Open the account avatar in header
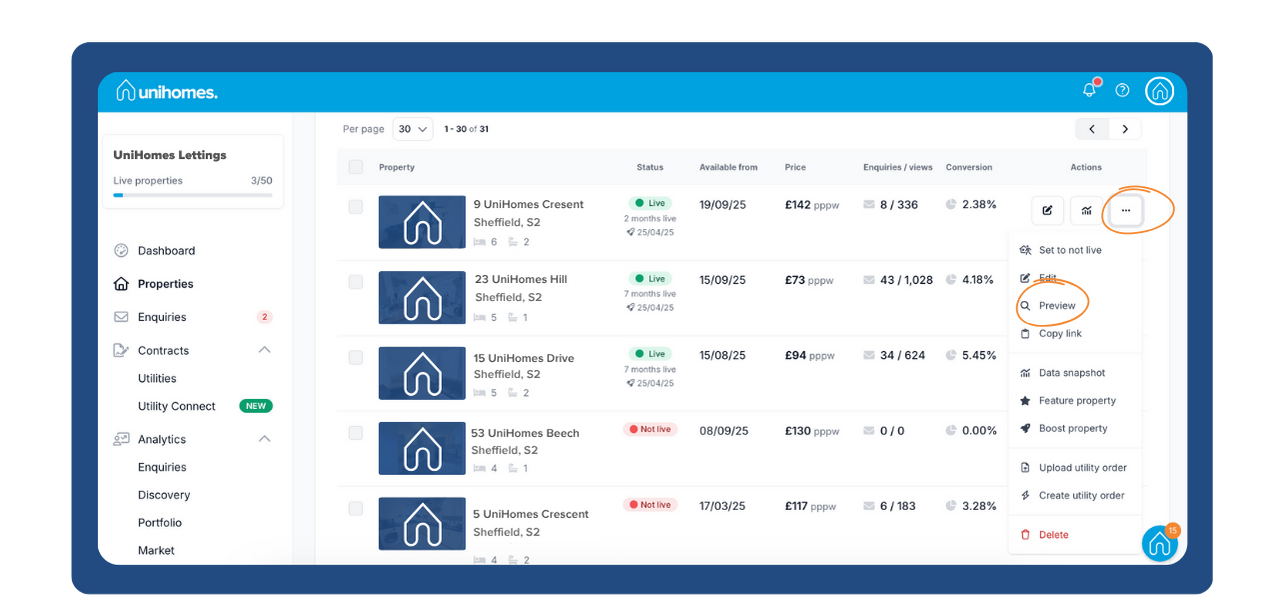Viewport: 1266px width, 613px height. click(1159, 91)
